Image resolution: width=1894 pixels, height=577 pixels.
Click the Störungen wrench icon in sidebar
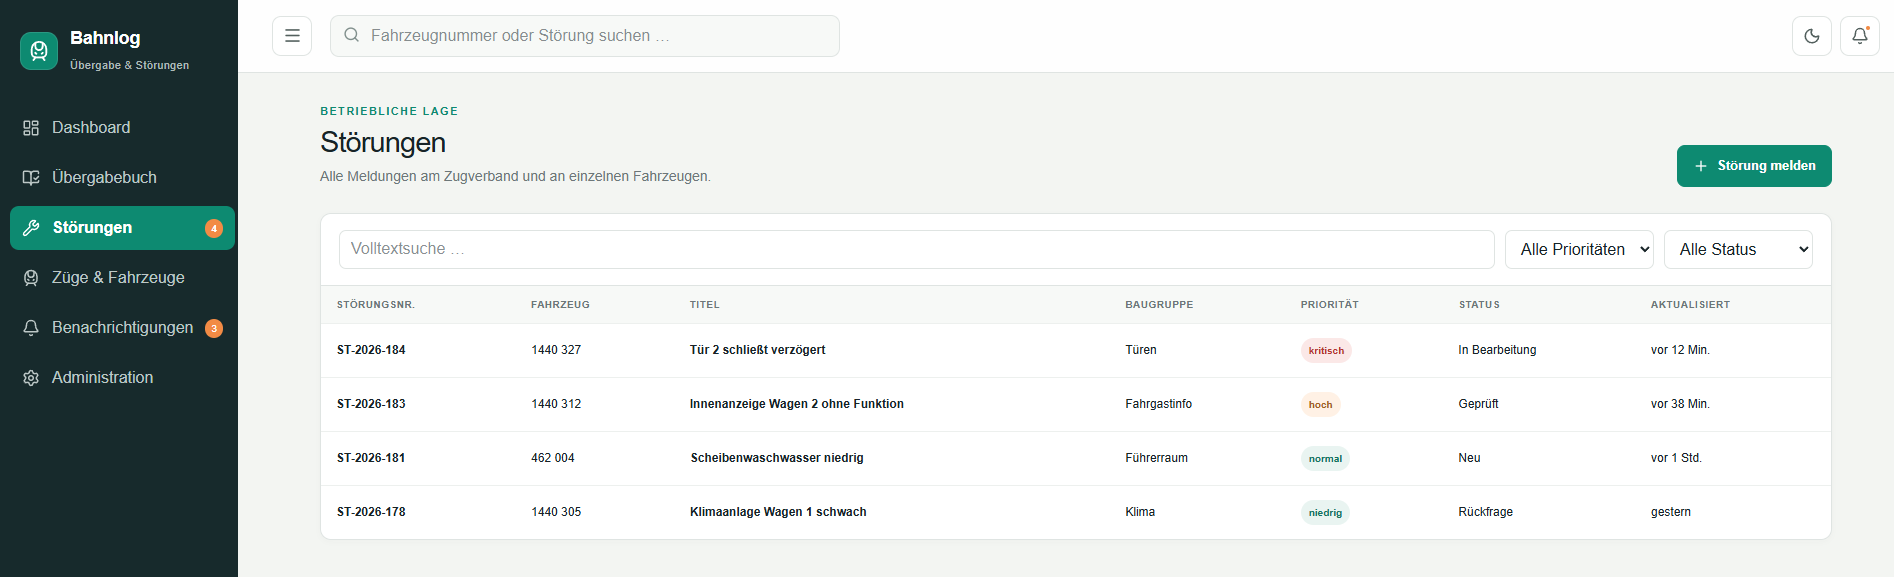[x=31, y=228]
